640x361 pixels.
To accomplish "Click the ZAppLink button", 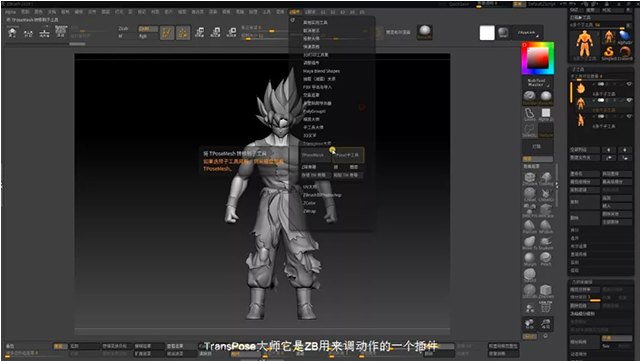I will (x=527, y=32).
